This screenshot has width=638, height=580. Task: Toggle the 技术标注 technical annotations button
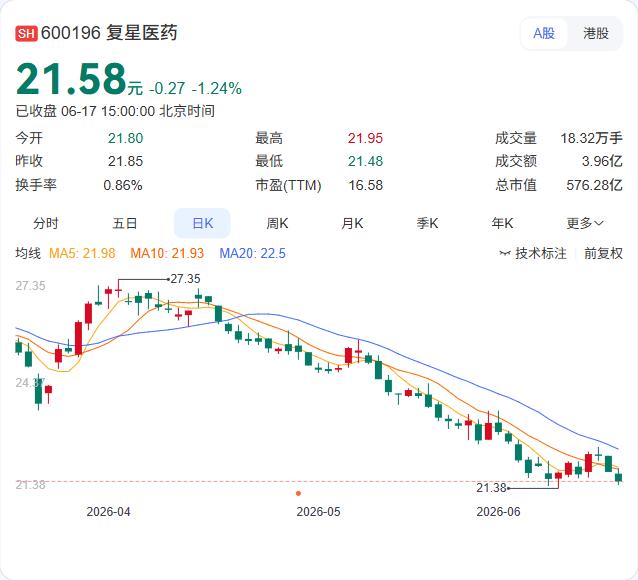533,253
